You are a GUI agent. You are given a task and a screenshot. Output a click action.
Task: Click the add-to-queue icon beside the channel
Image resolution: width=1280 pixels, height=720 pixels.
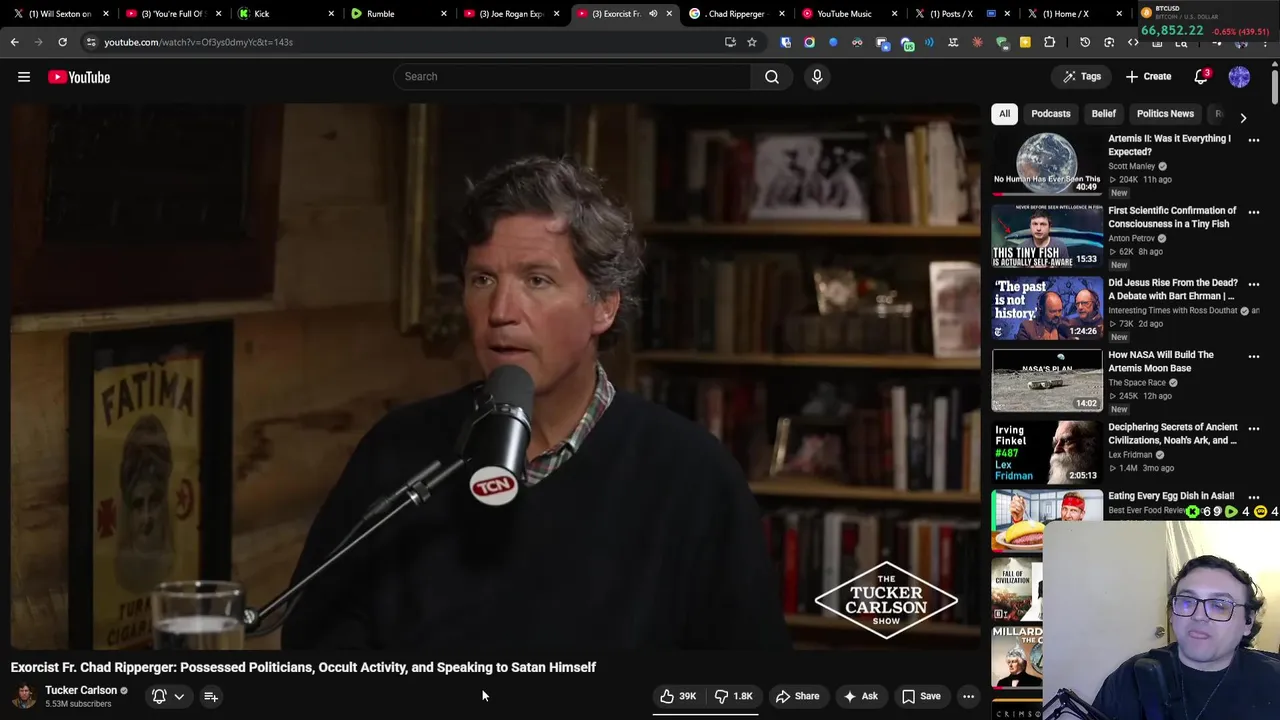tap(211, 696)
